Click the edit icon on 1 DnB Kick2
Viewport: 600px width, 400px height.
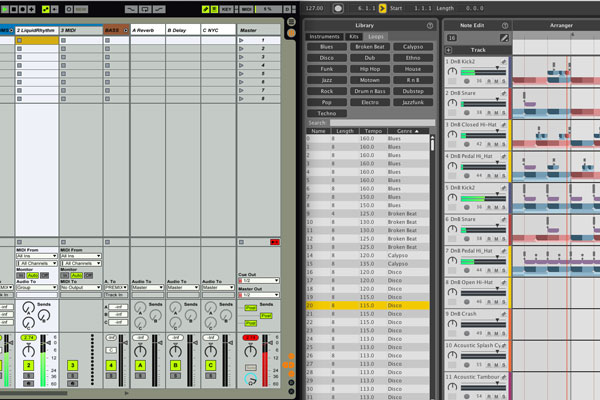point(504,62)
